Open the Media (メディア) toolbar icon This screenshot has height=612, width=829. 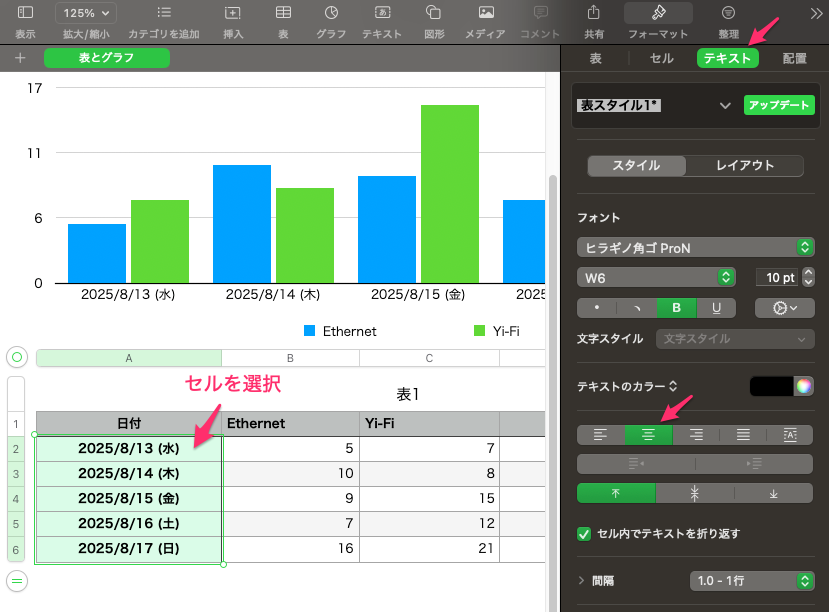485,14
